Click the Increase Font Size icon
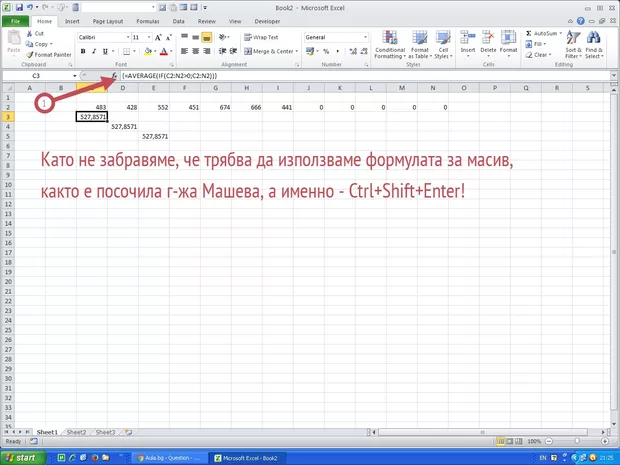This screenshot has height=465, width=620. (158, 38)
